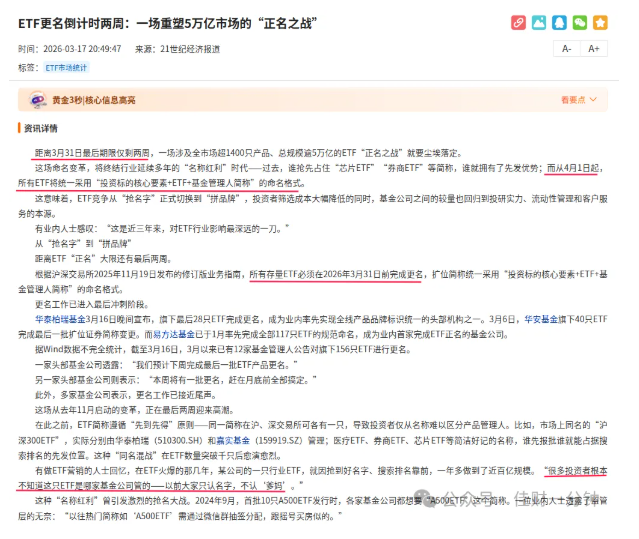Open the ETF市场统计 tag
The height and width of the screenshot is (539, 639).
pos(66,68)
